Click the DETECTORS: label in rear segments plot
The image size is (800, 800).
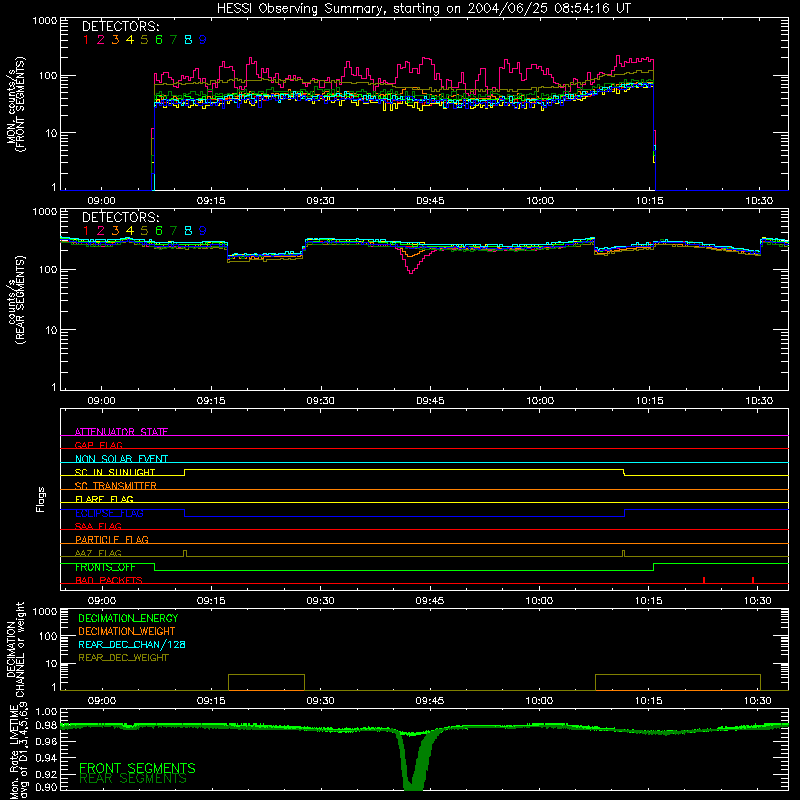pyautogui.click(x=120, y=218)
